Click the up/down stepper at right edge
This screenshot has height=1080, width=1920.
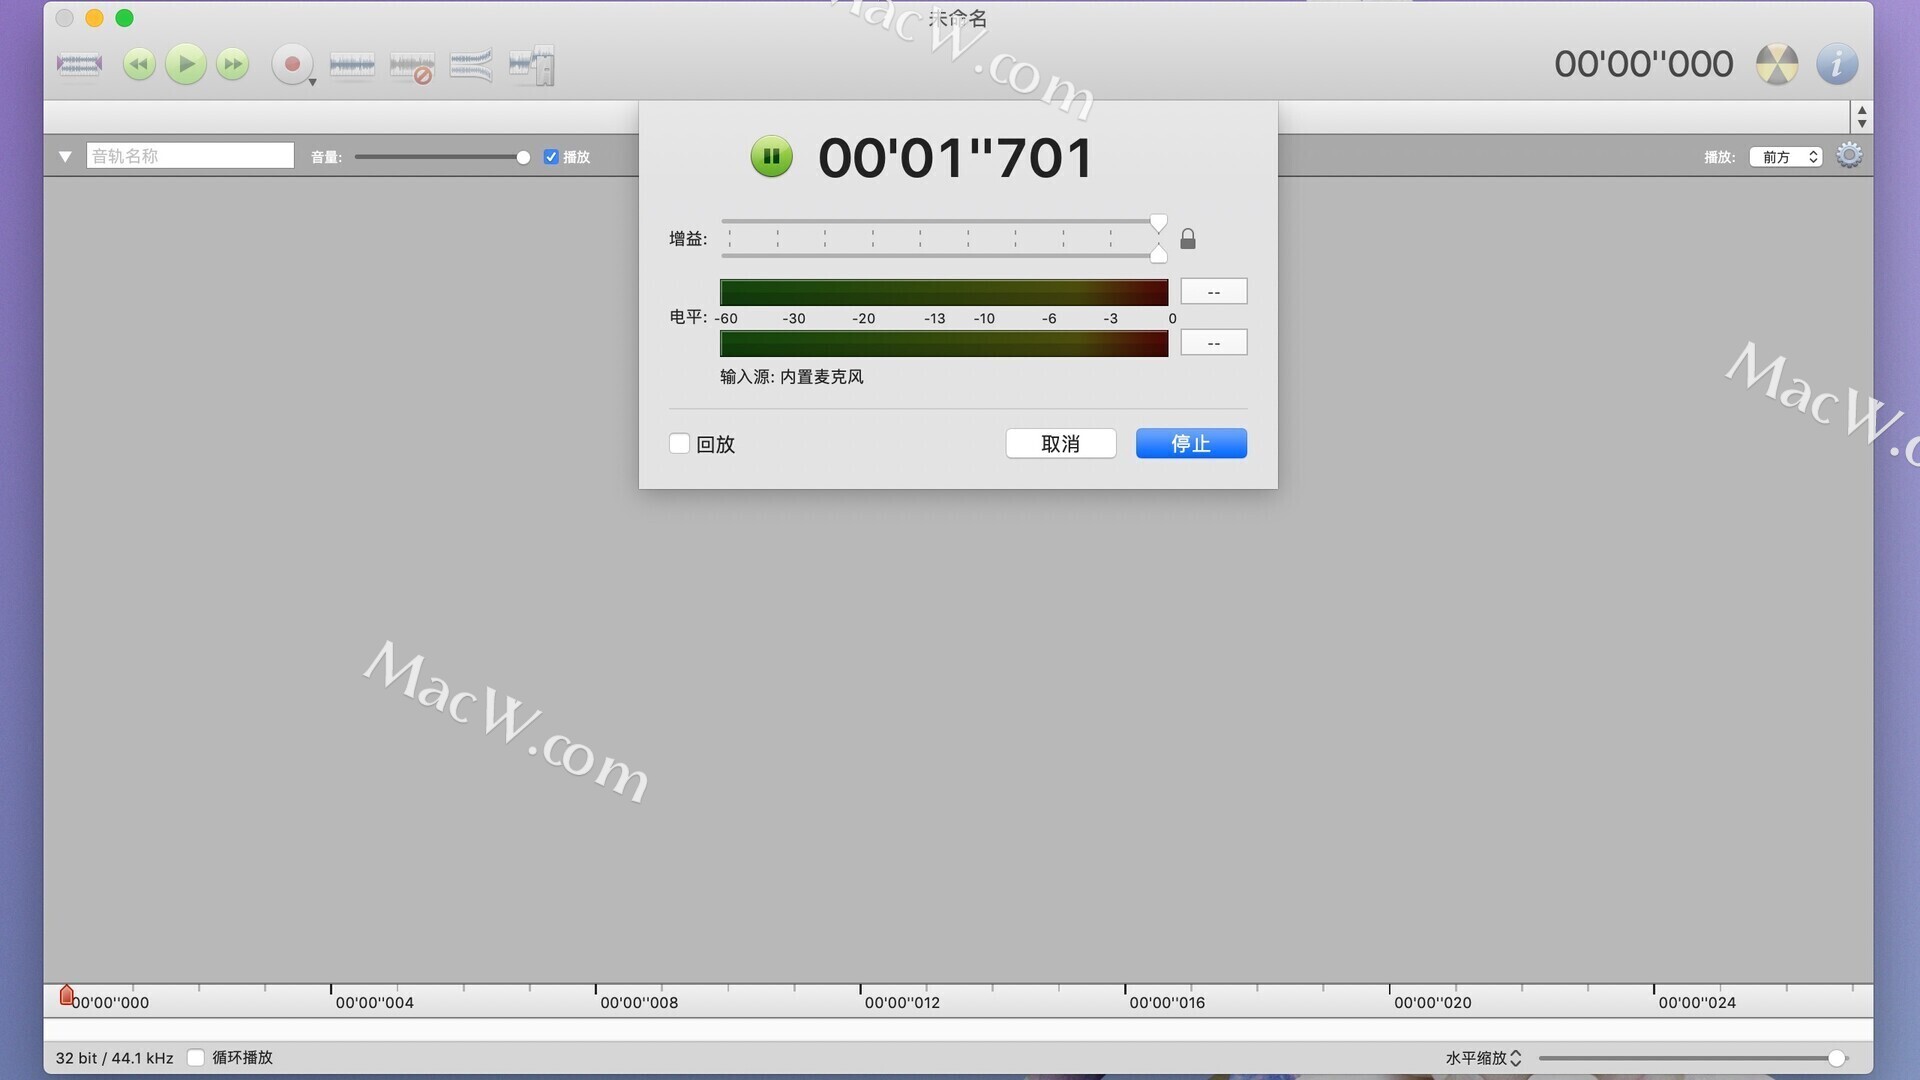pos(1861,116)
